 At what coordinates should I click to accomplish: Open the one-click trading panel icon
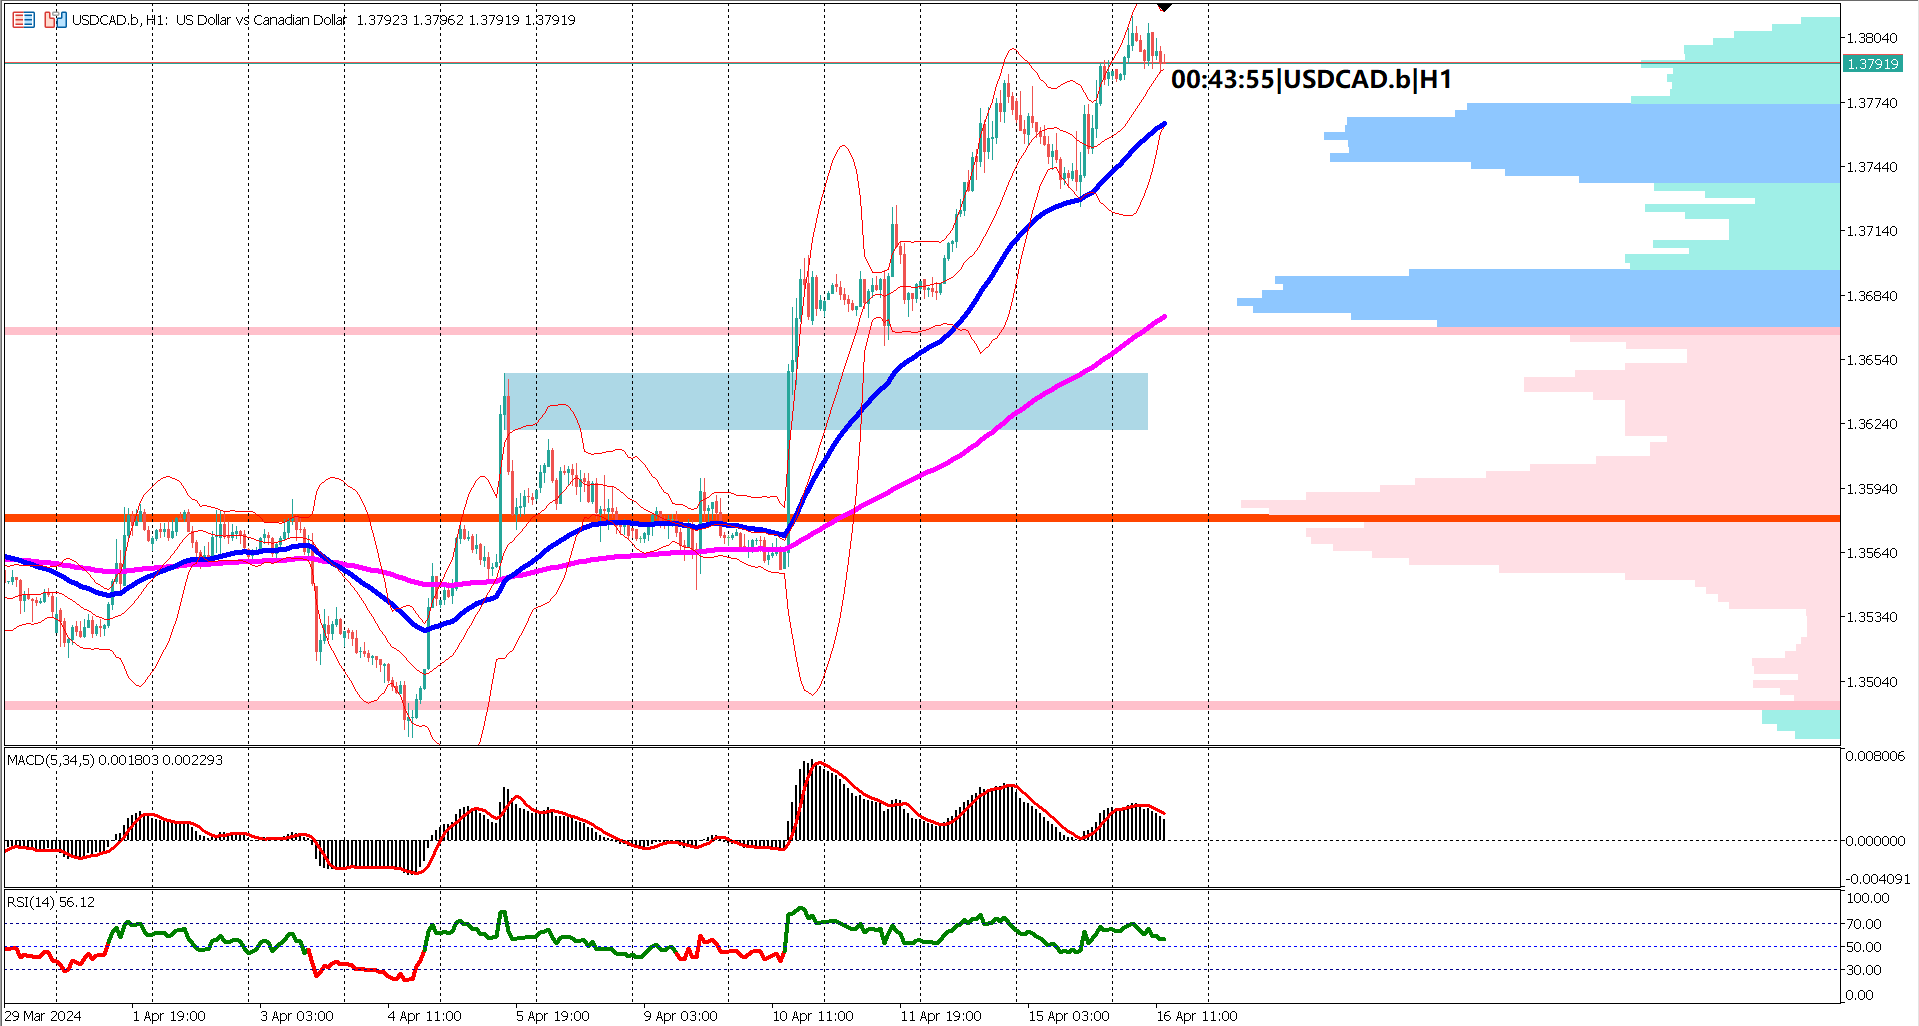pyautogui.click(x=23, y=17)
